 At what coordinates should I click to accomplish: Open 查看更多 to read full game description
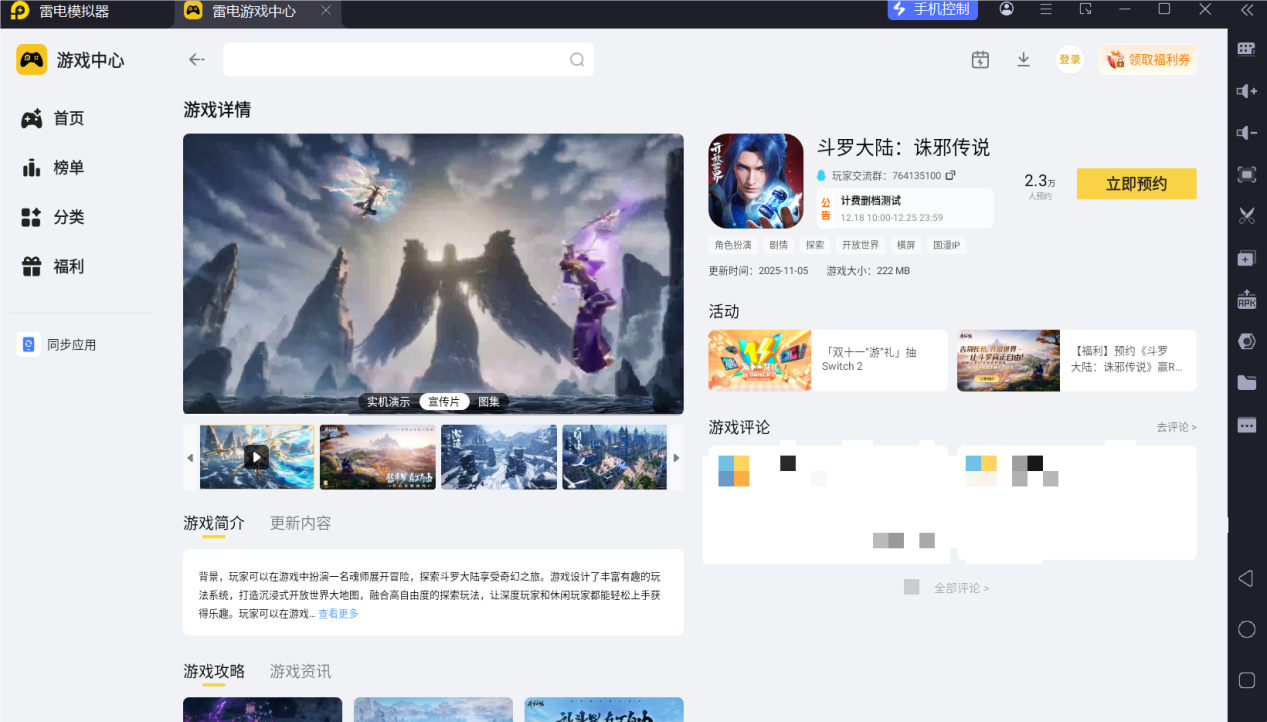(337, 613)
